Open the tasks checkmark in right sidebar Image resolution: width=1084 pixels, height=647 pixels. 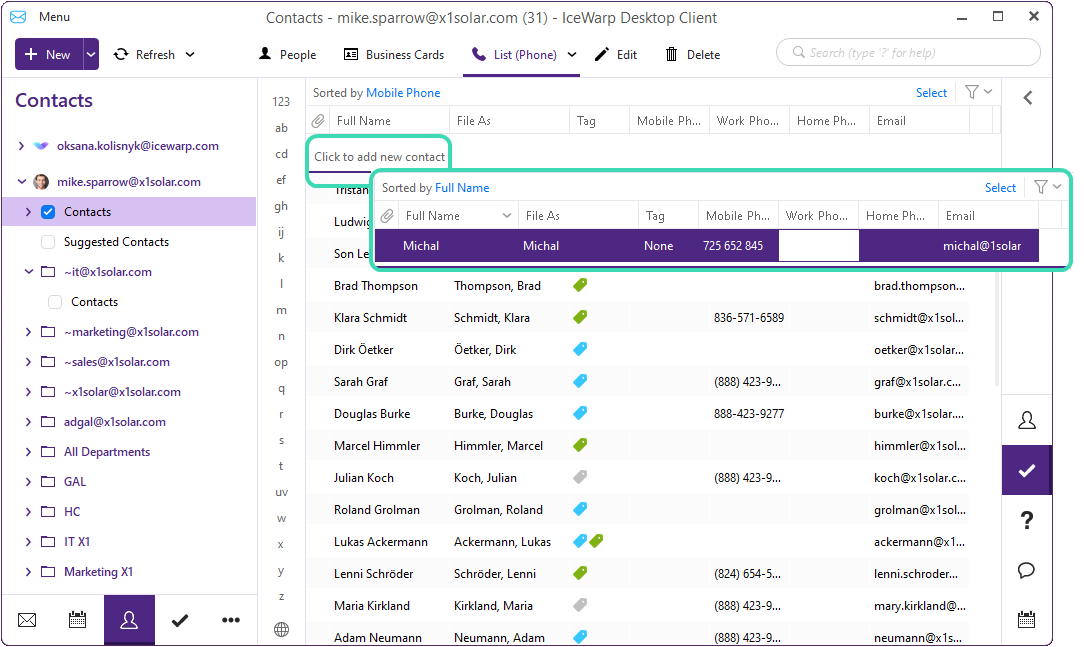(1027, 471)
